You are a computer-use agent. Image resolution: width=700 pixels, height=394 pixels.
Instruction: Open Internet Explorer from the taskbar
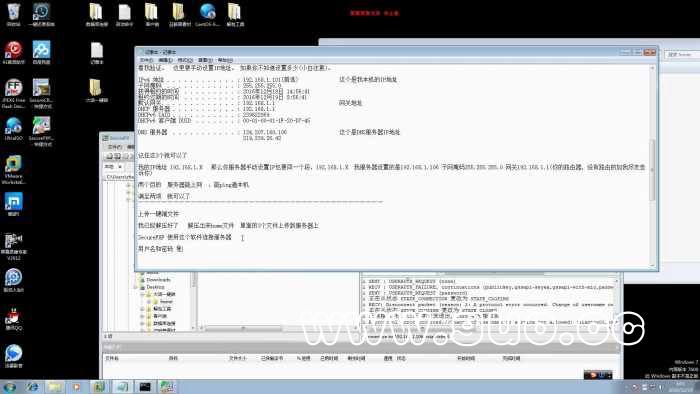point(32,387)
